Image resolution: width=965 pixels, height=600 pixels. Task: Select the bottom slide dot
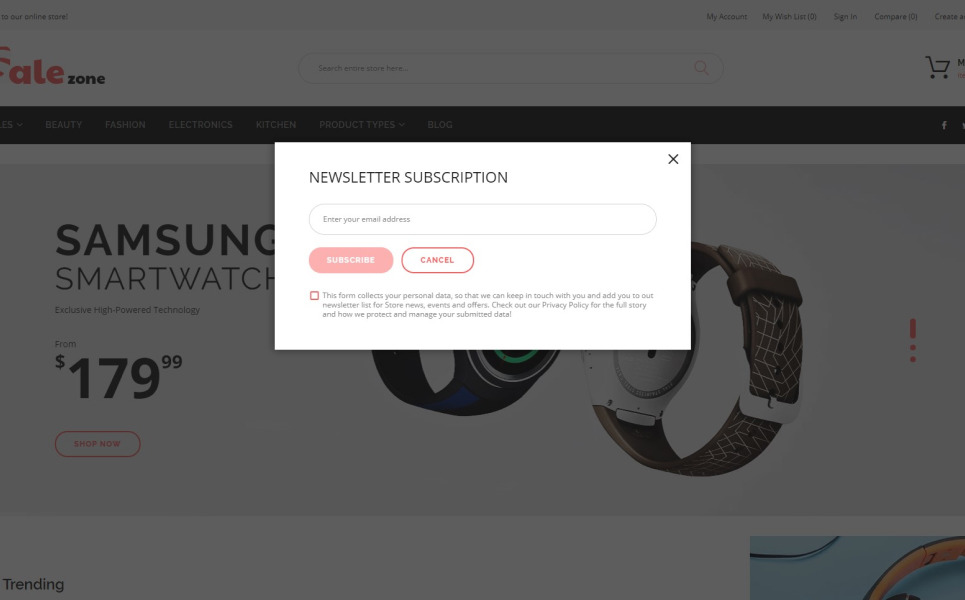[x=913, y=359]
